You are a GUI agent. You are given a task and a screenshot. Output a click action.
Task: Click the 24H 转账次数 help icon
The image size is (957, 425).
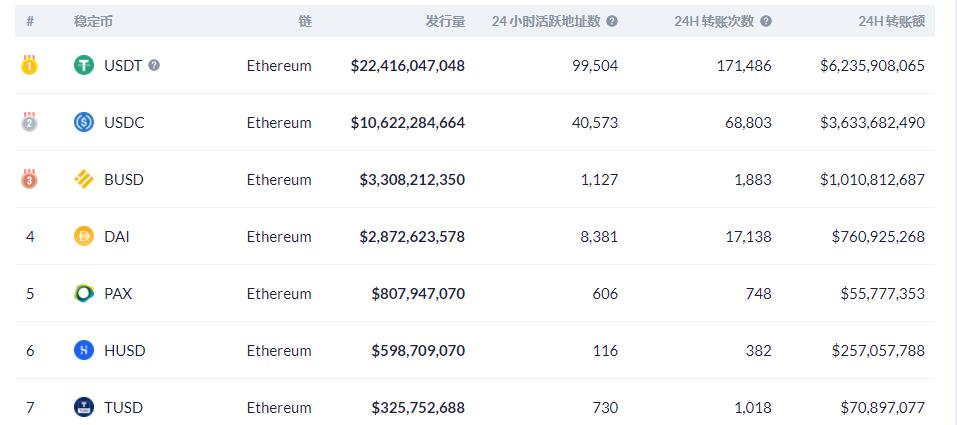(766, 20)
